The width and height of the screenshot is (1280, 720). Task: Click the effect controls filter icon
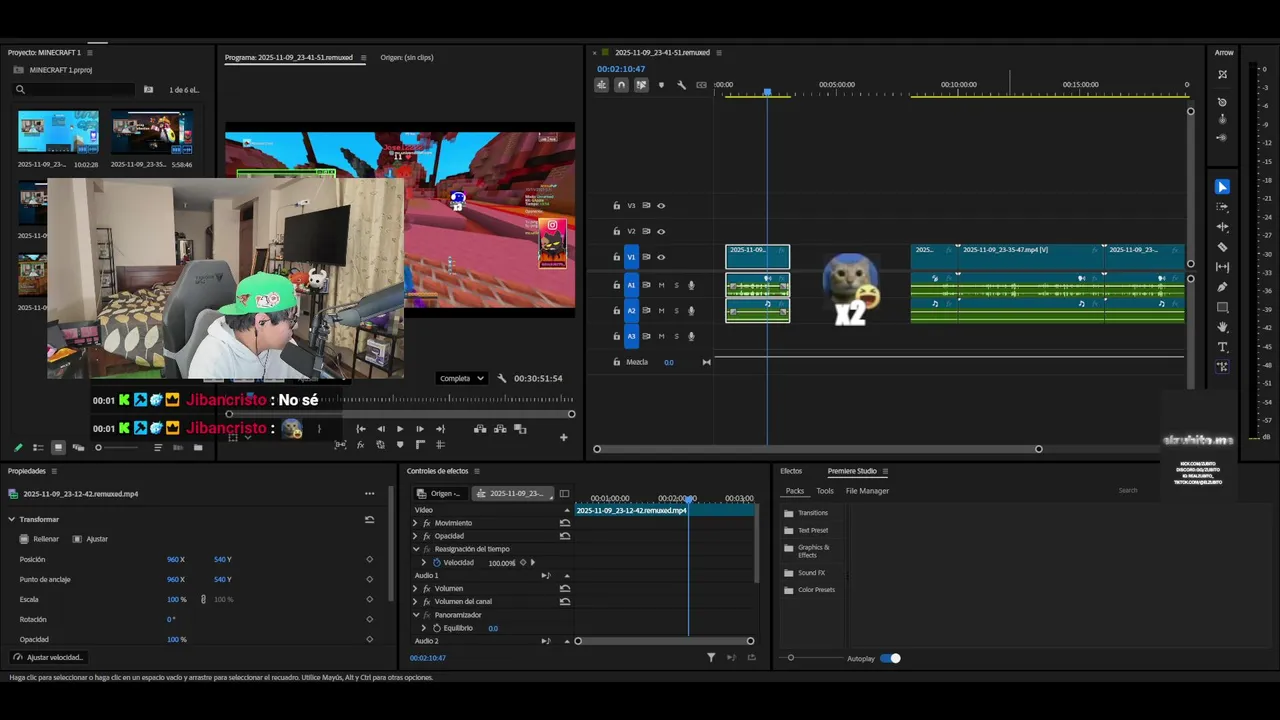click(711, 658)
